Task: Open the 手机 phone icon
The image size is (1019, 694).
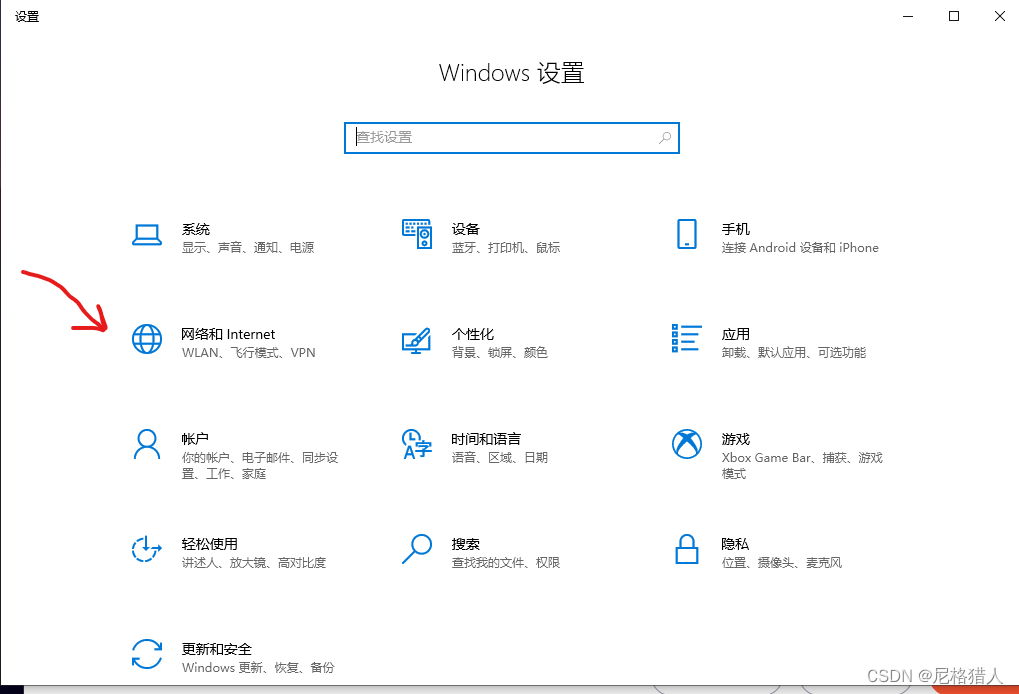Action: tap(687, 234)
